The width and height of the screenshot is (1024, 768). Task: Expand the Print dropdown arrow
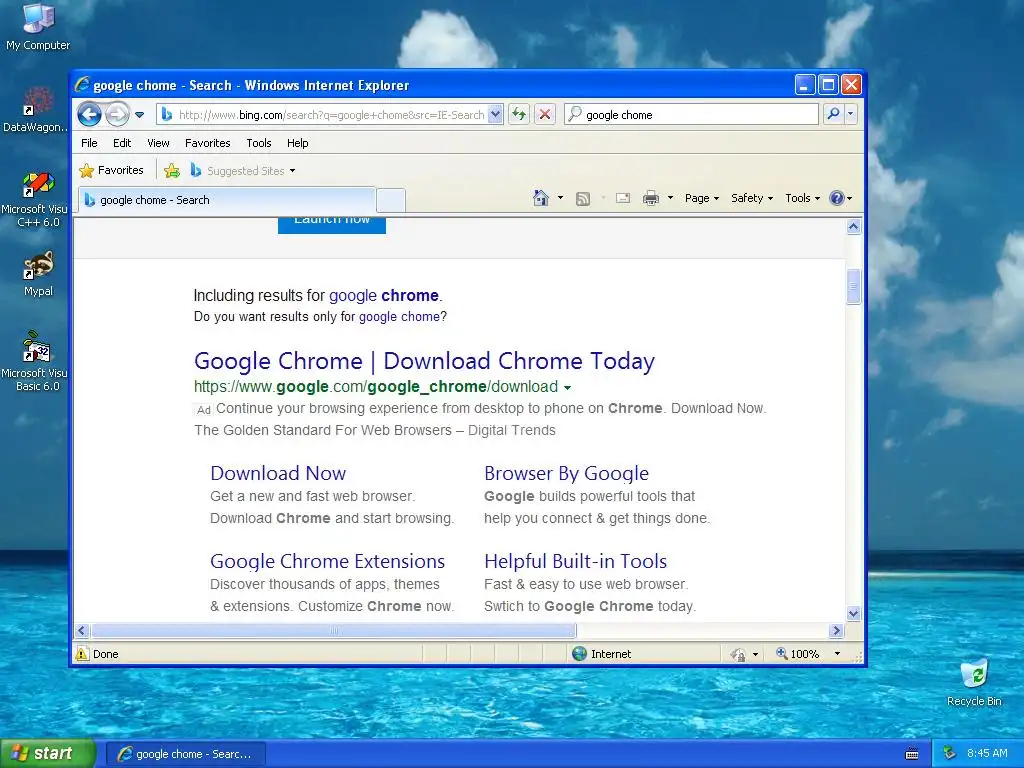670,198
